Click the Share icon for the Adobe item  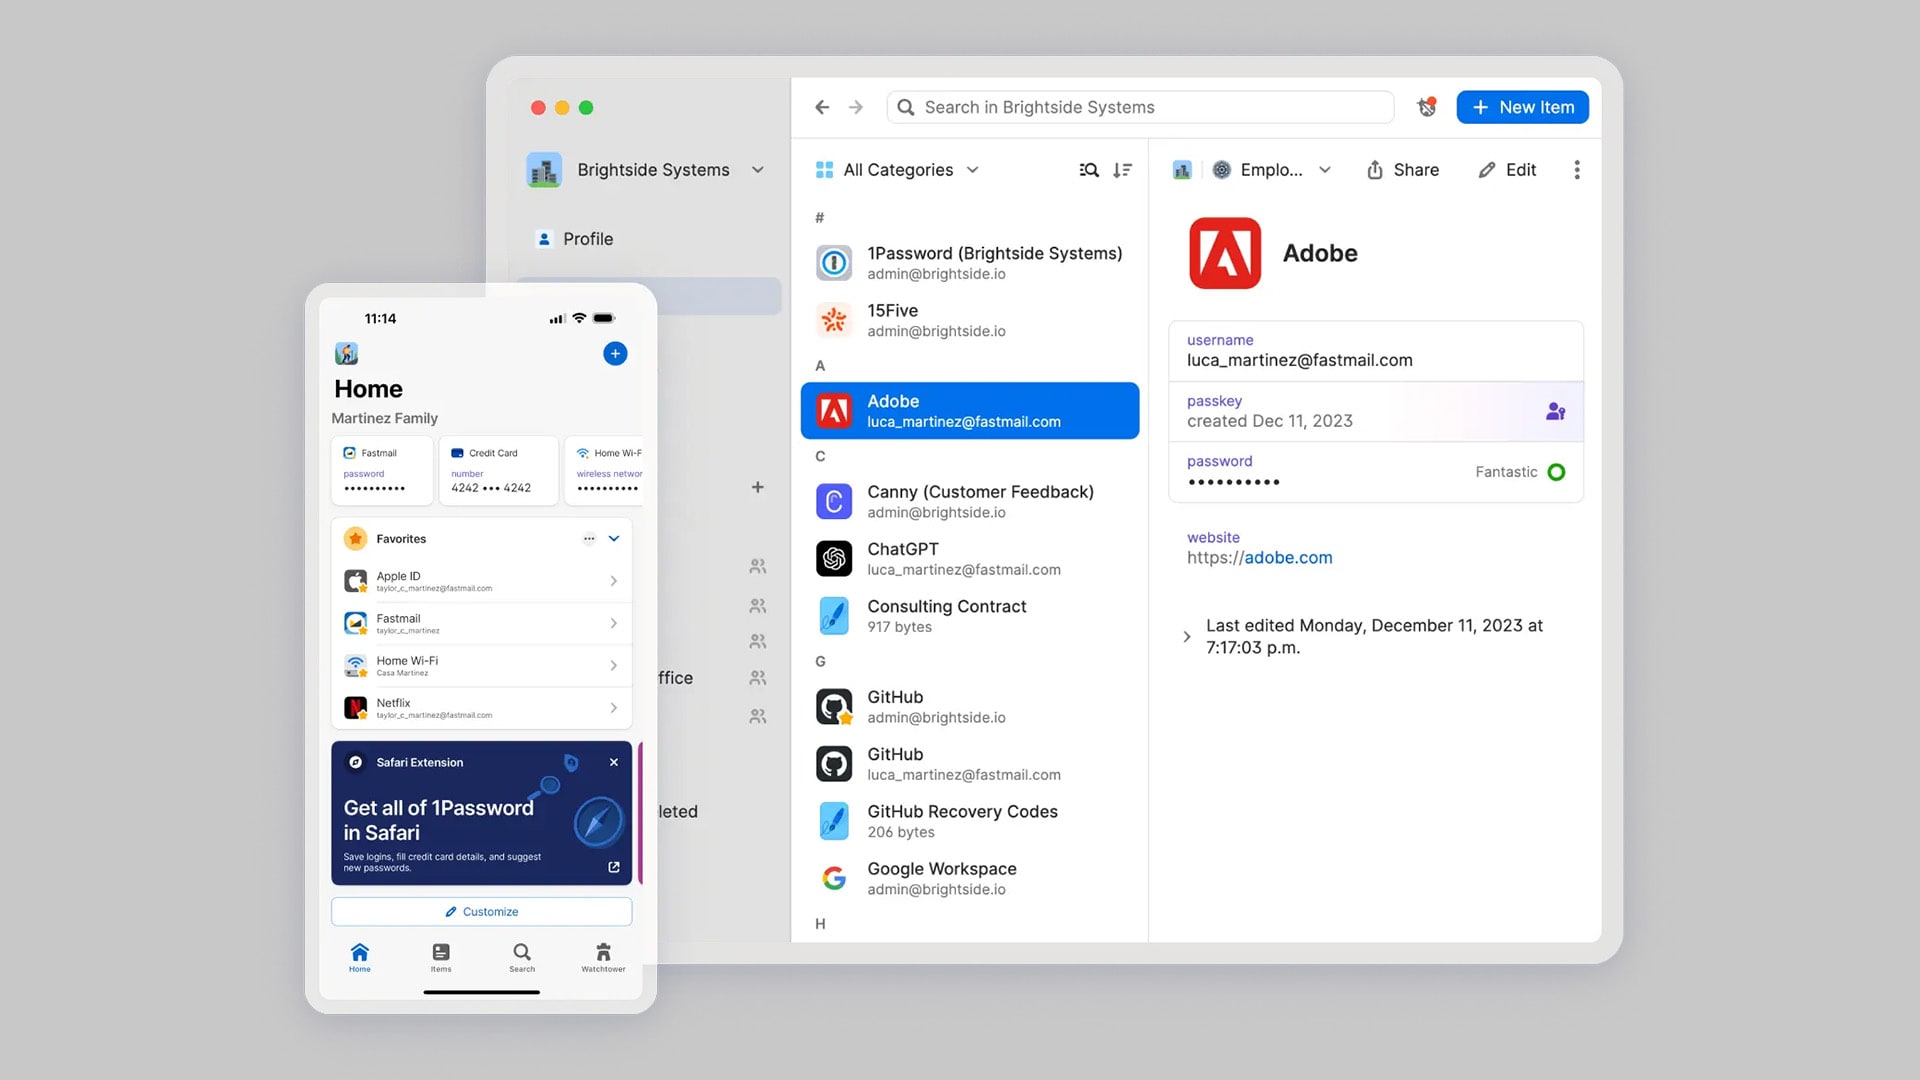[1403, 170]
